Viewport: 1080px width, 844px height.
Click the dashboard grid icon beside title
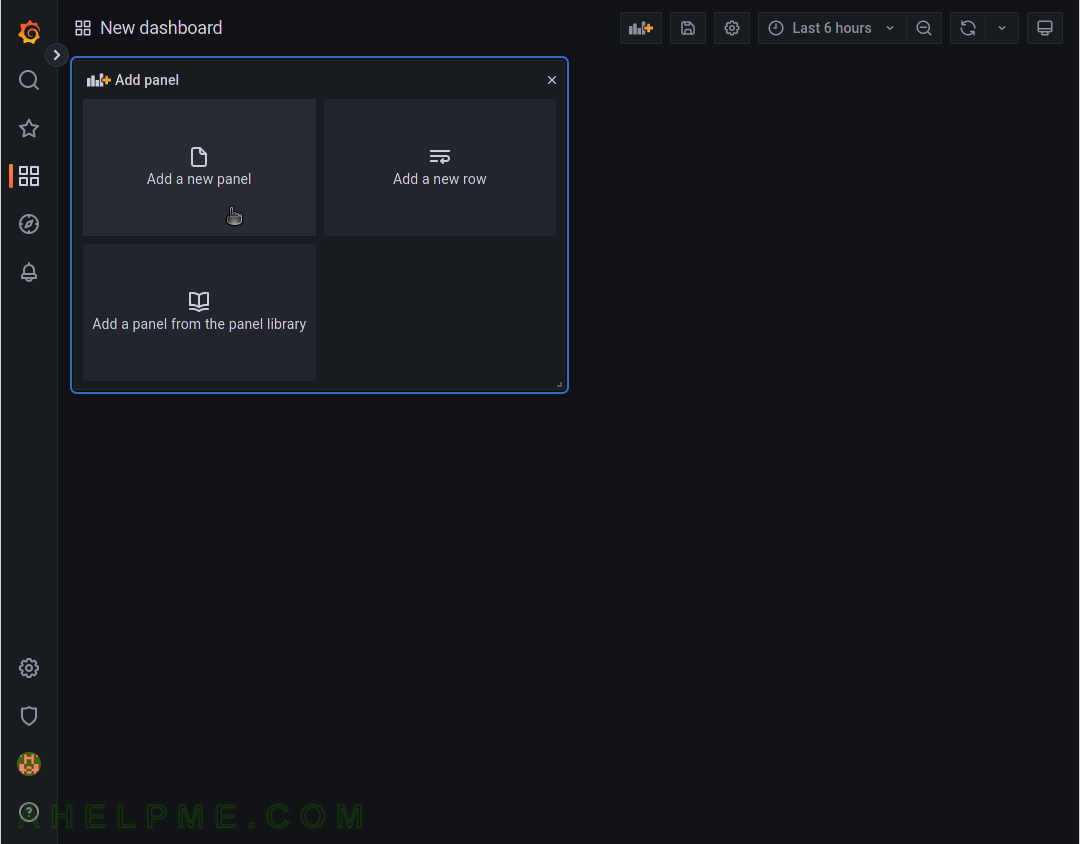tap(83, 28)
